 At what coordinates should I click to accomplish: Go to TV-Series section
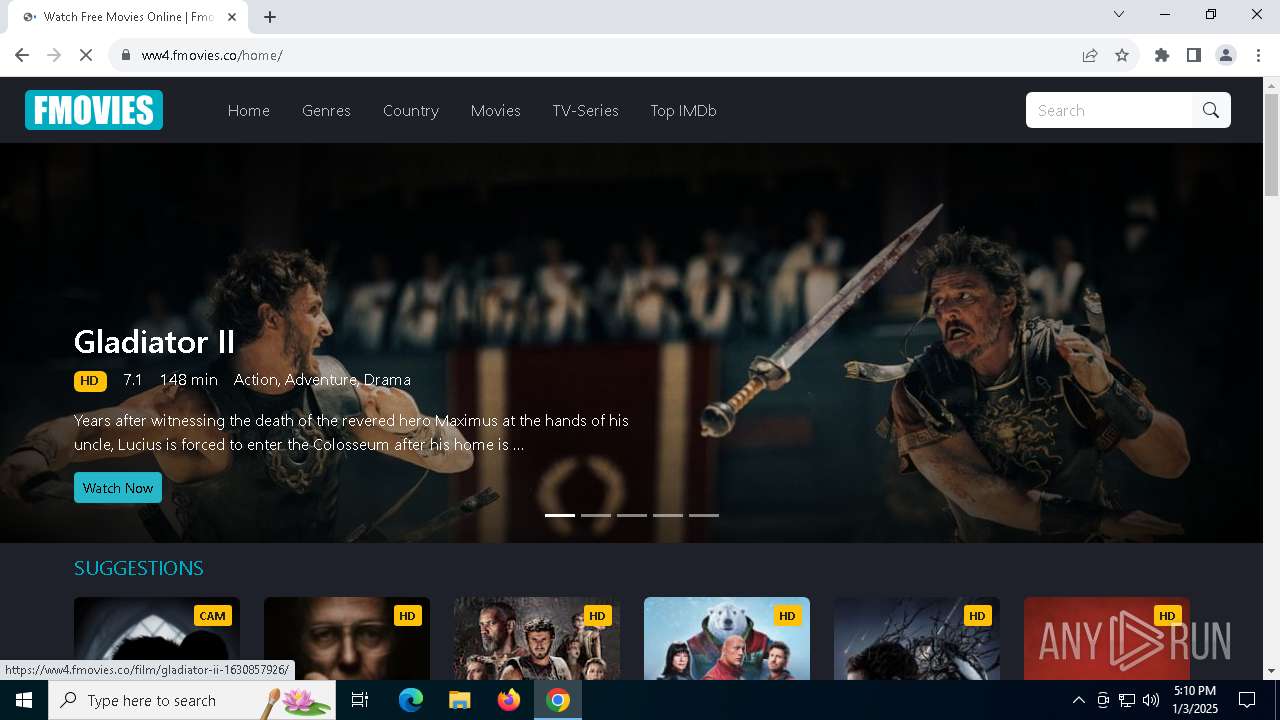click(x=586, y=110)
